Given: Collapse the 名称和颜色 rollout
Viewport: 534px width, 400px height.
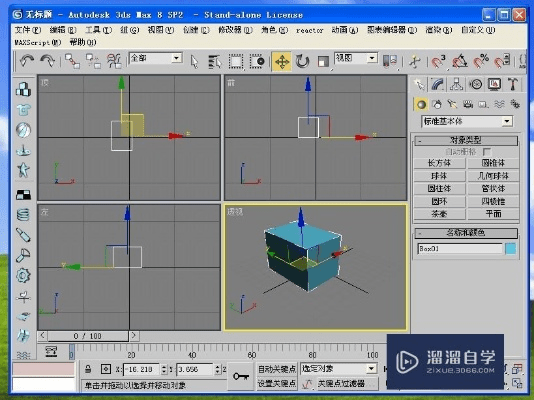Looking at the screenshot, I should [466, 233].
